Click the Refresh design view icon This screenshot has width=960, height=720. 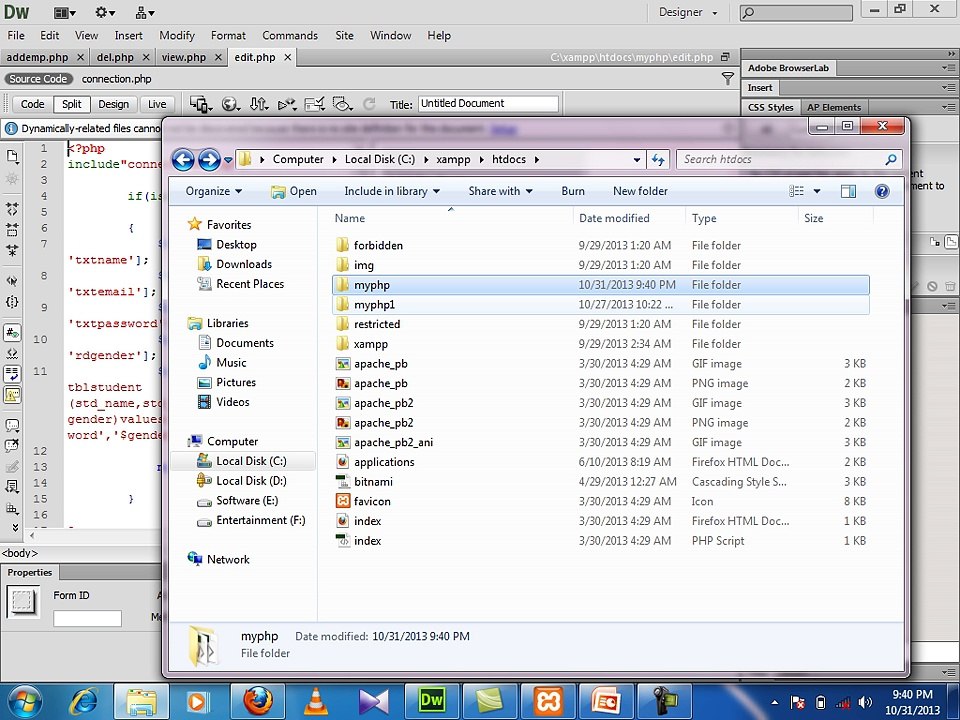pyautogui.click(x=369, y=104)
